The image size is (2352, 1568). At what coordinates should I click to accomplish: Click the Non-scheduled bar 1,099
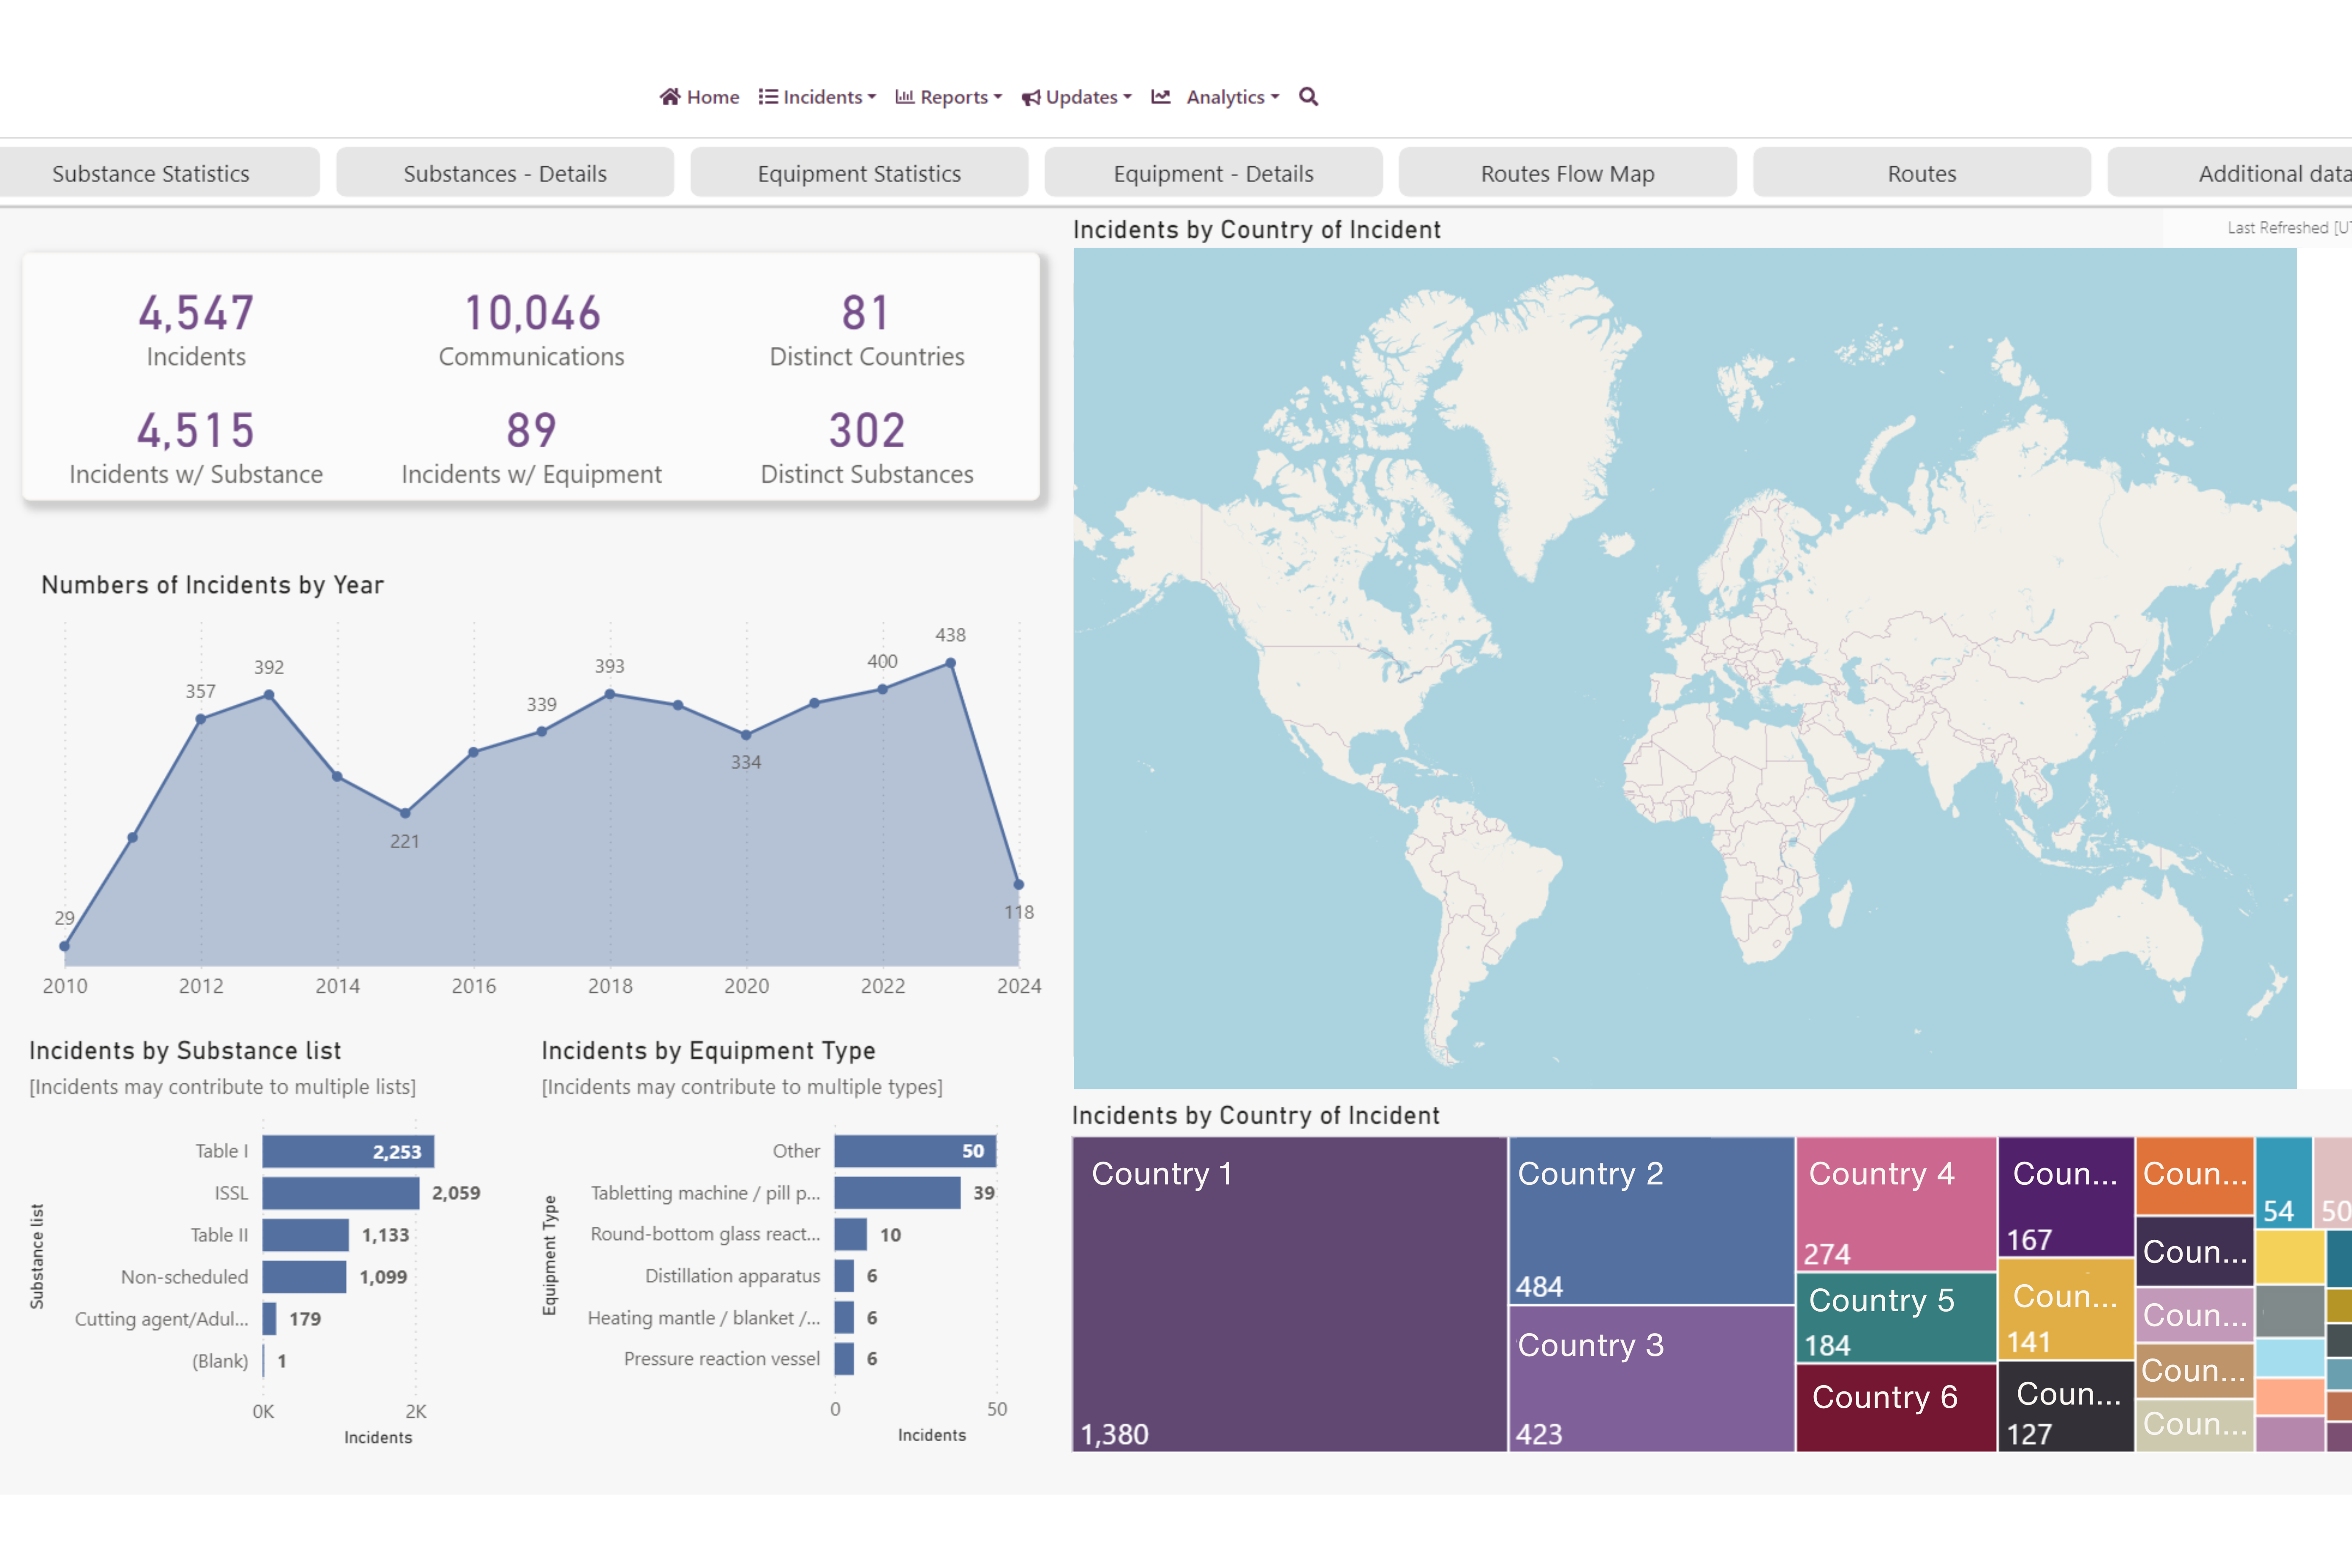[x=304, y=1277]
